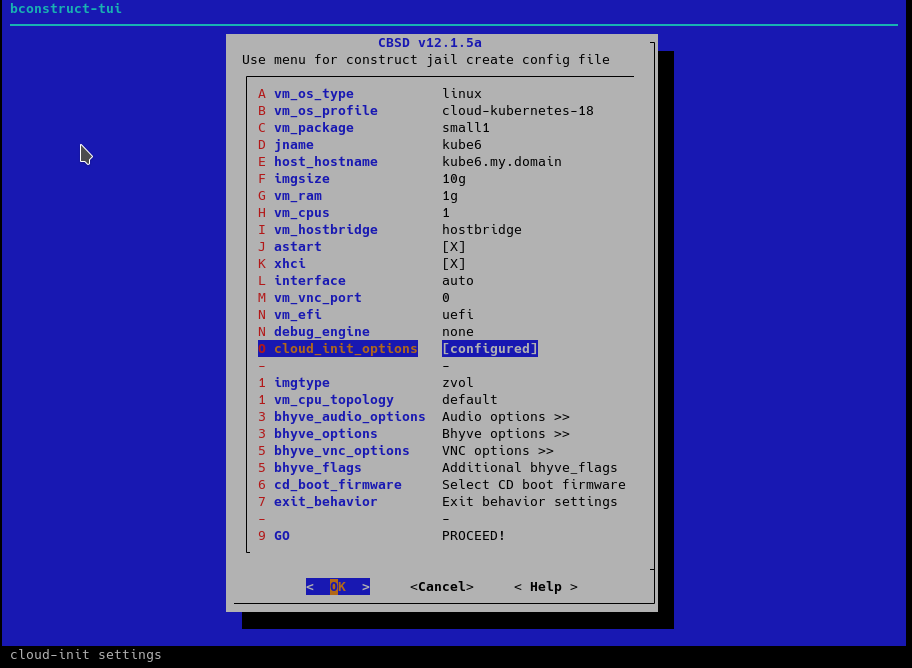Open cd_boot_firmware selection
The height and width of the screenshot is (668, 912).
tap(441, 485)
